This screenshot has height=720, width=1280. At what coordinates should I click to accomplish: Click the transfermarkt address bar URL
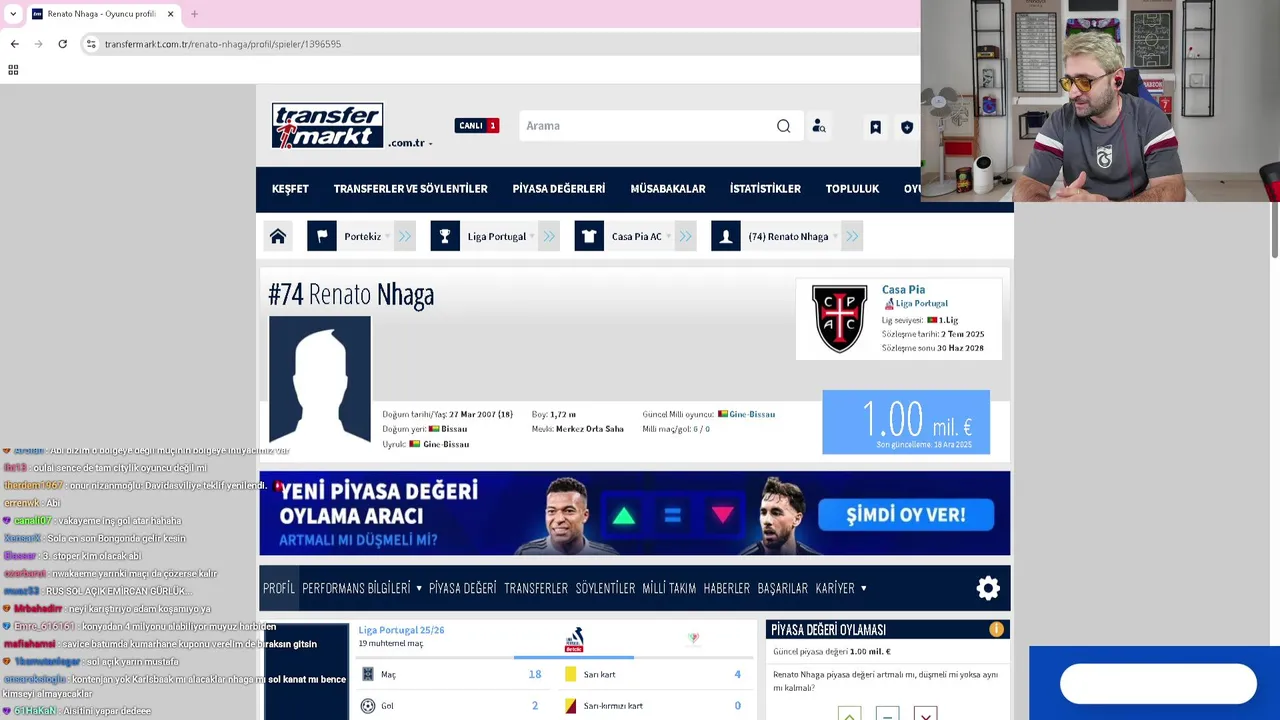coord(223,44)
